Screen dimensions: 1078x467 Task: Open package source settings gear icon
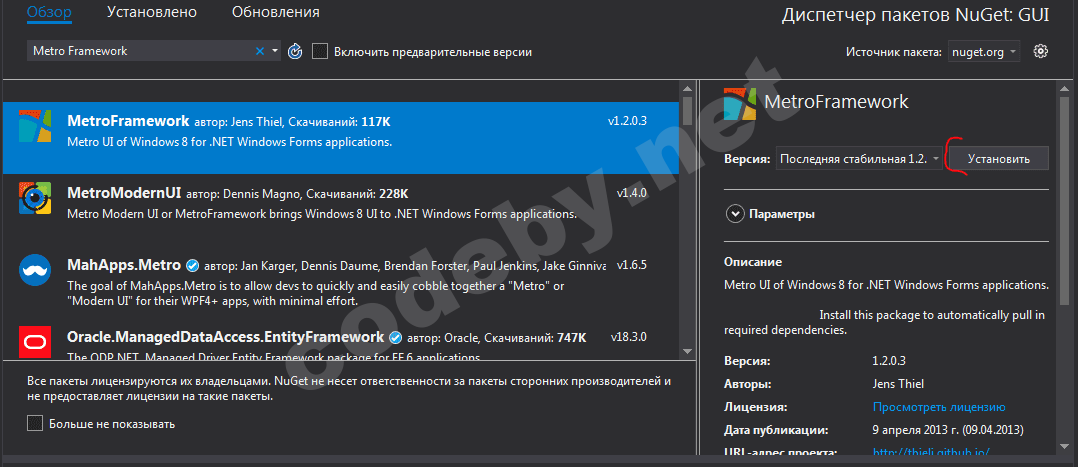pyautogui.click(x=1041, y=51)
